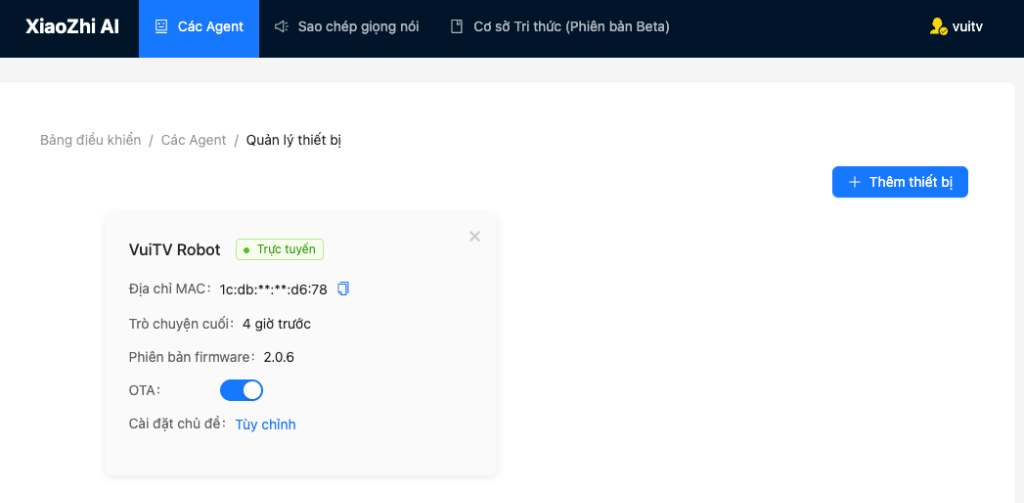Click the MAC address value 1c:db:**:**:d6:78

(x=273, y=290)
